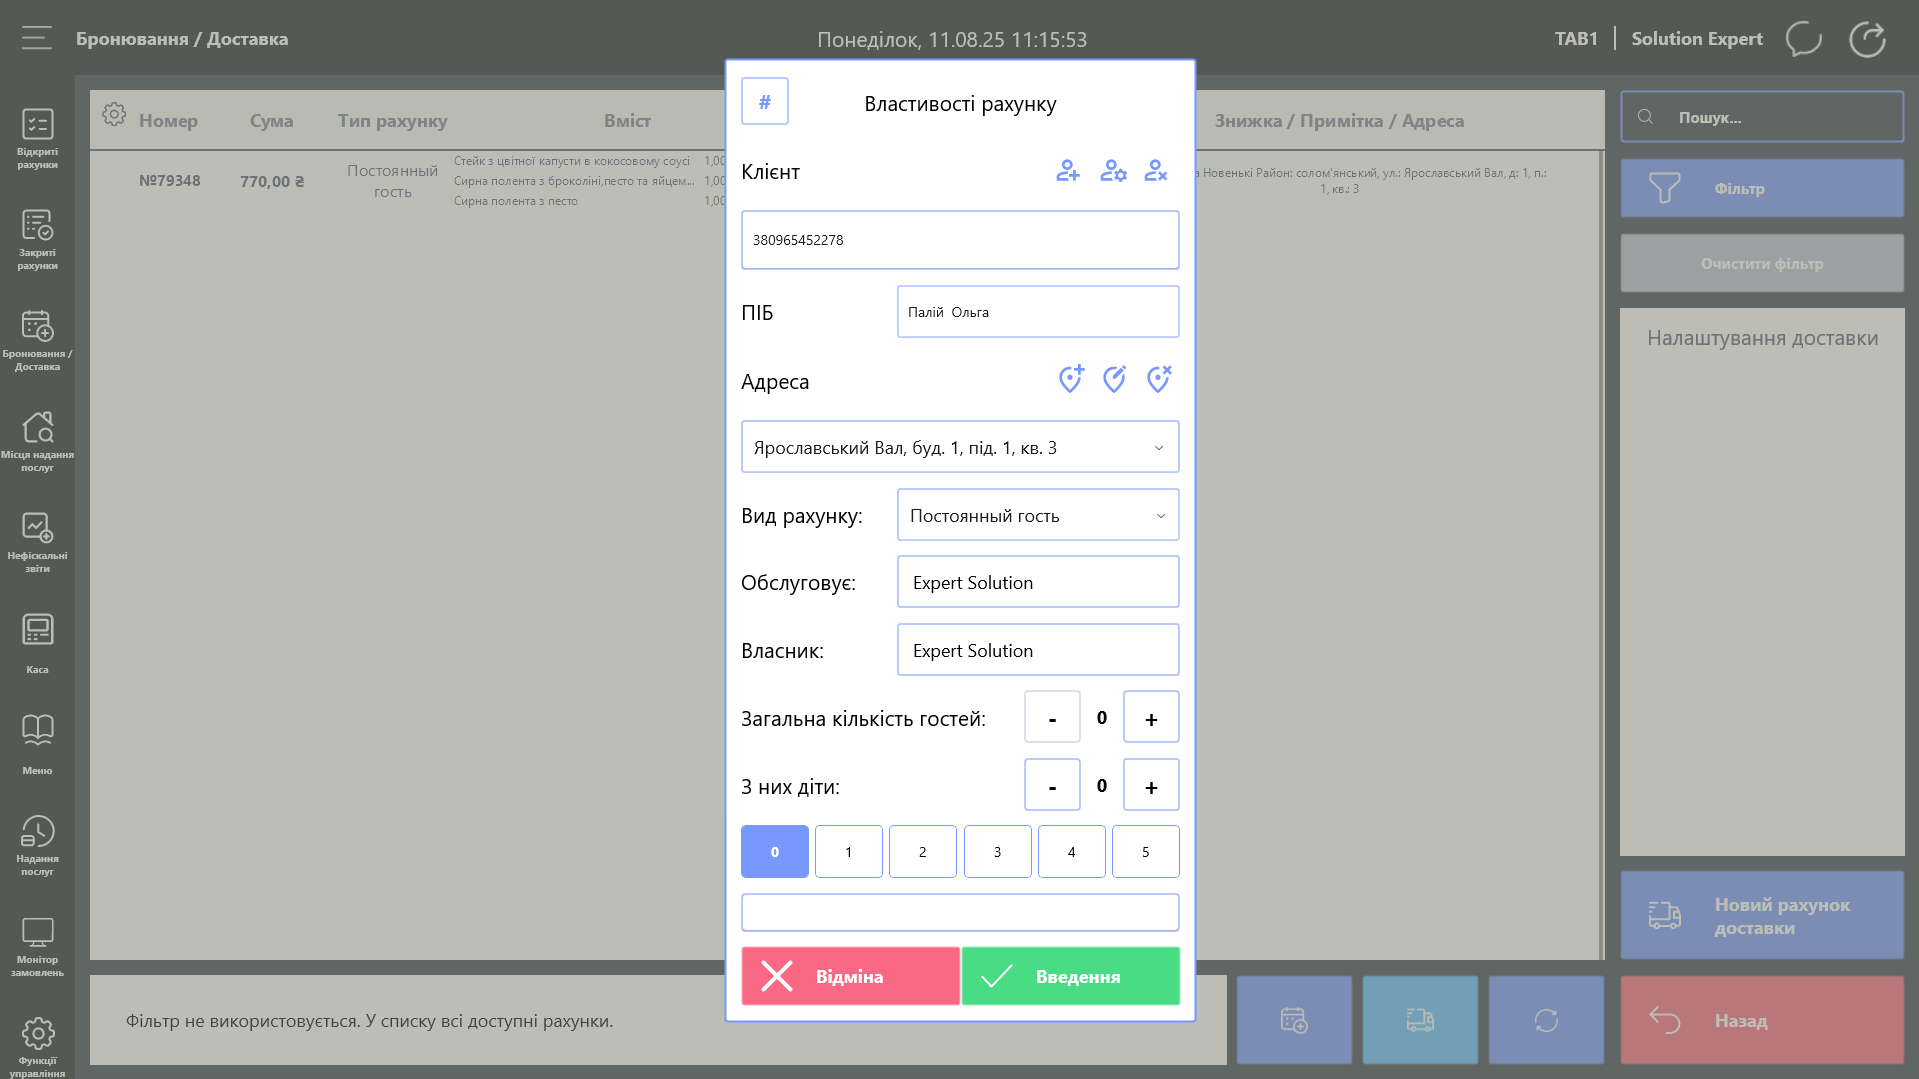Viewport: 1919px width, 1079px height.
Task: Select the highlighted option 0 in number row
Action: [x=775, y=852]
